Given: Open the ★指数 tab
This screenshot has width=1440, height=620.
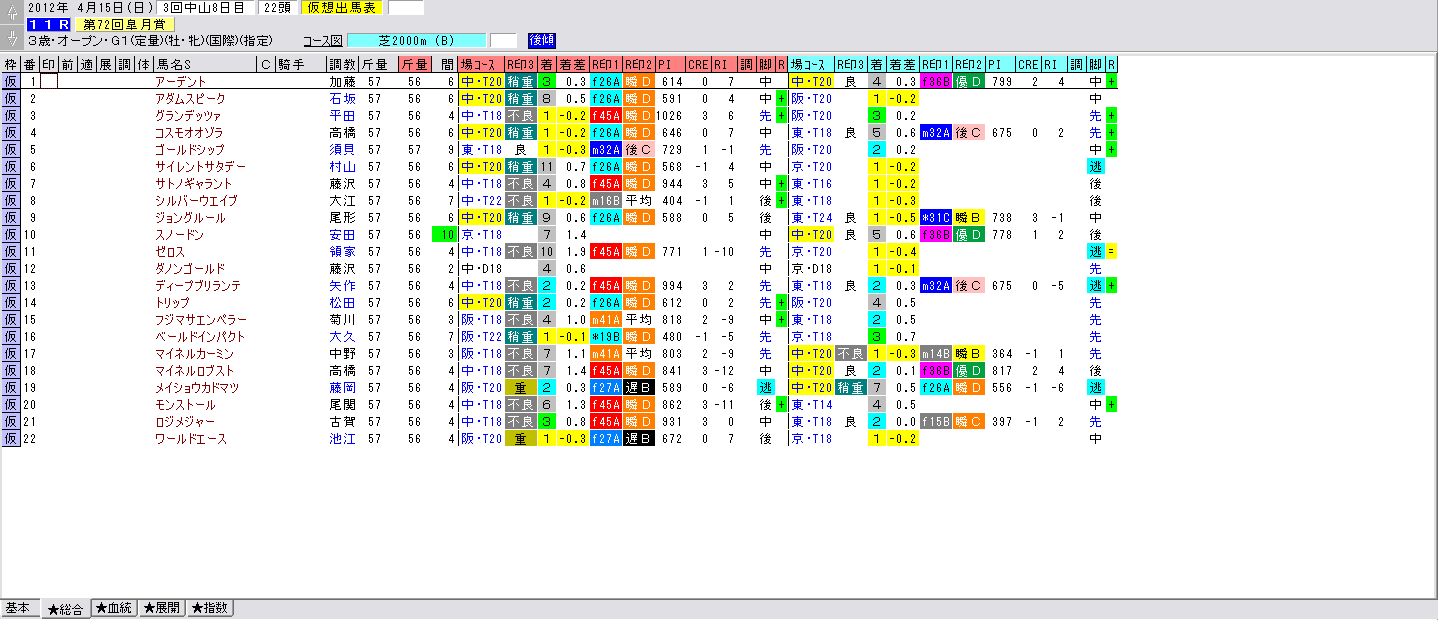Looking at the screenshot, I should 210,608.
